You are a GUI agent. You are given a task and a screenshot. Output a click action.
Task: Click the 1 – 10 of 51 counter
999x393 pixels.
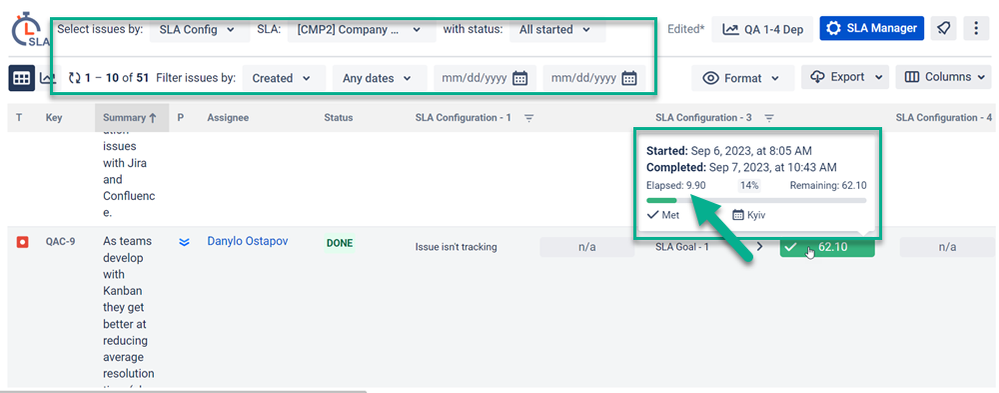pos(117,78)
